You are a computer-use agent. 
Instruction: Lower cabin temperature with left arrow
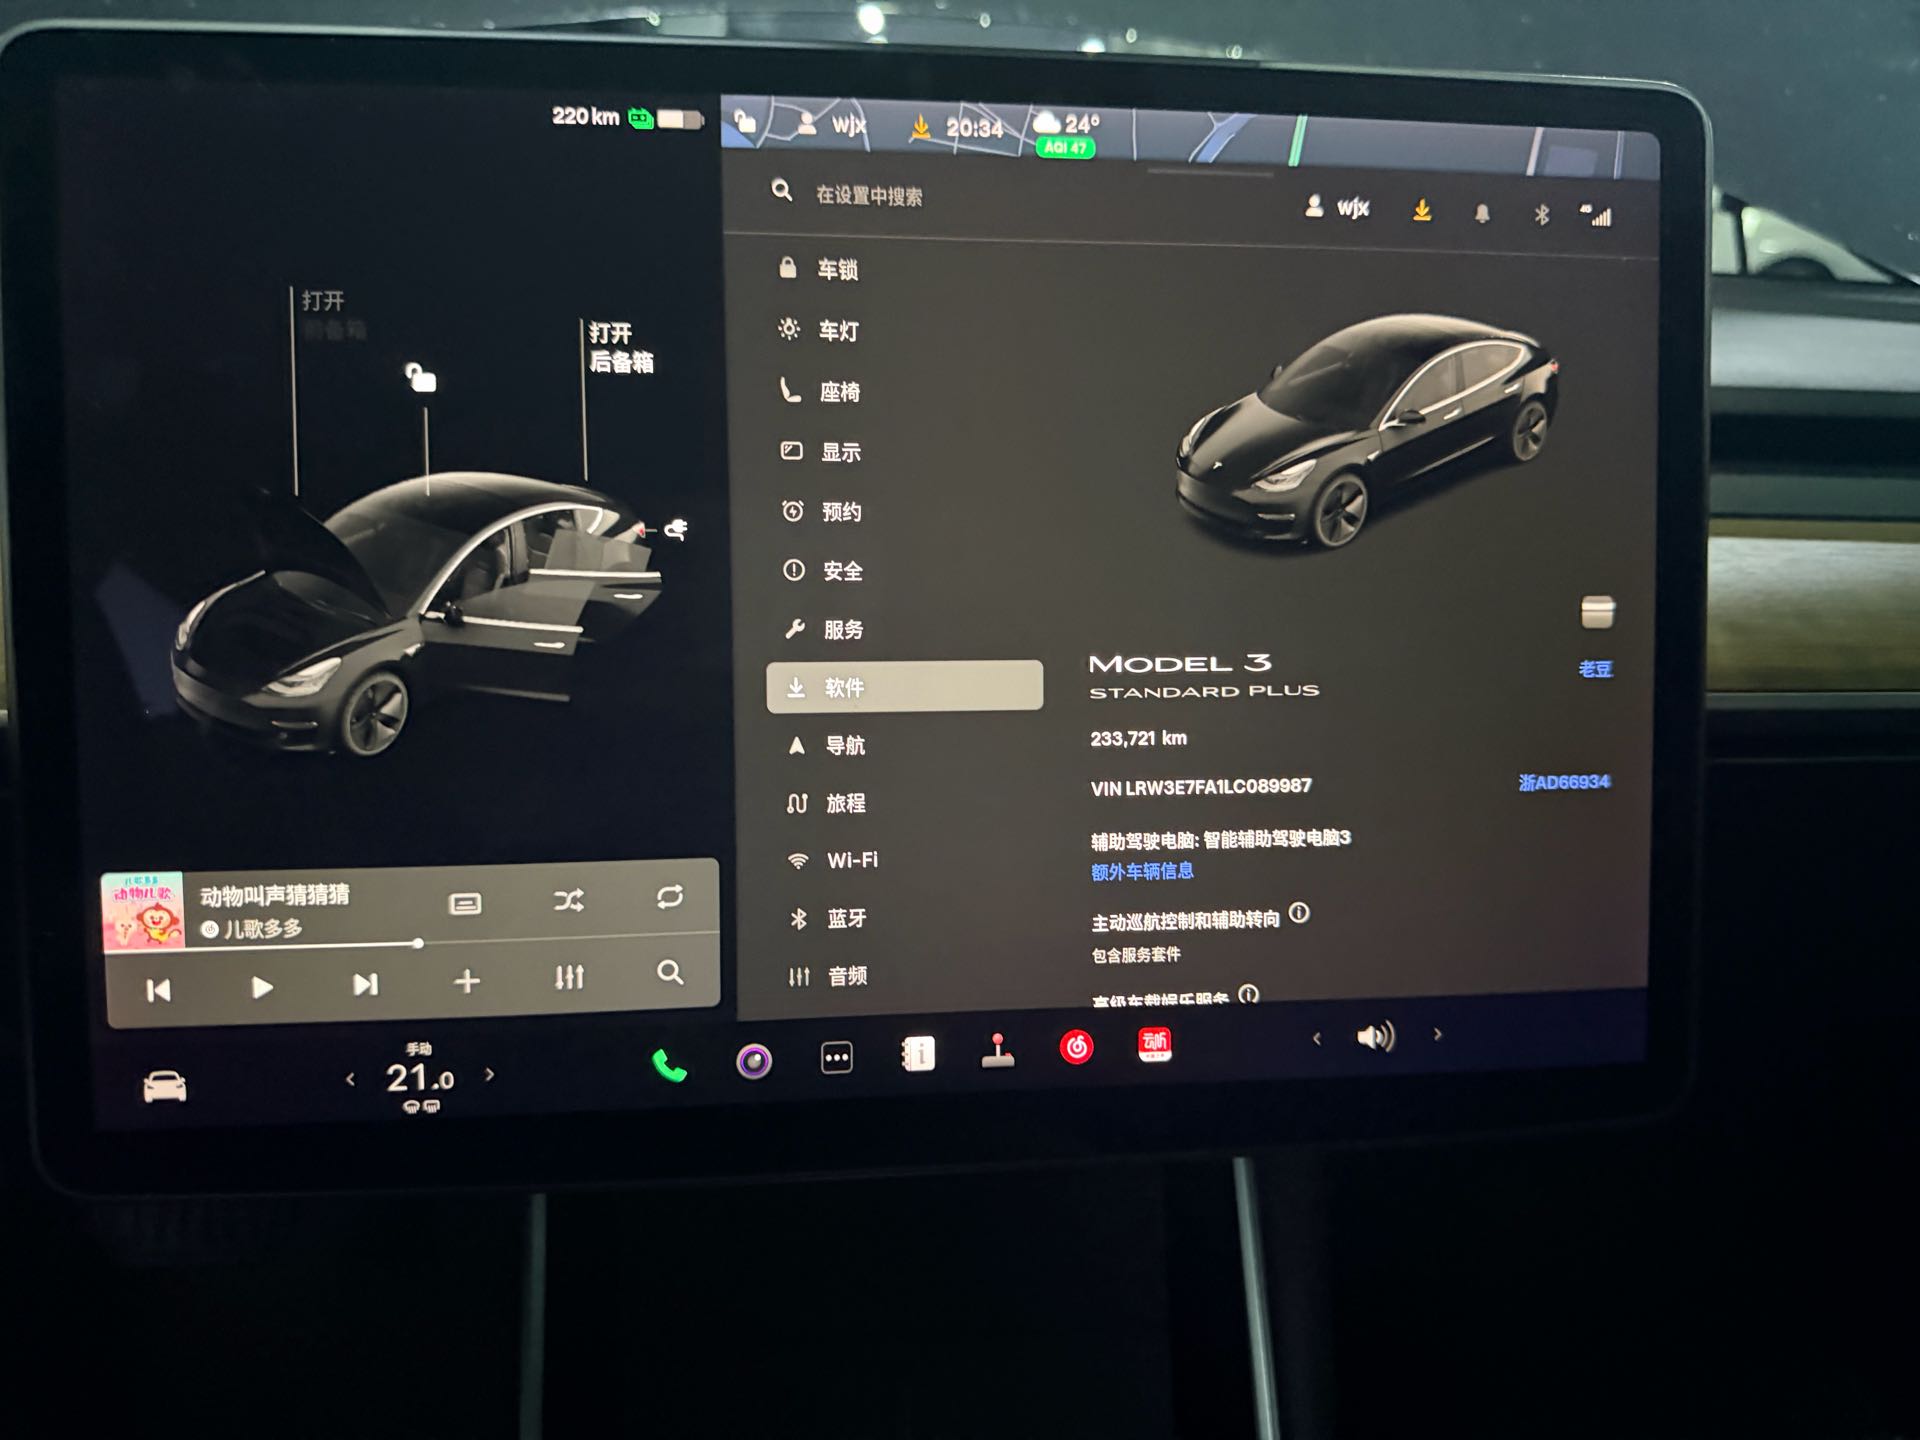click(x=350, y=1079)
